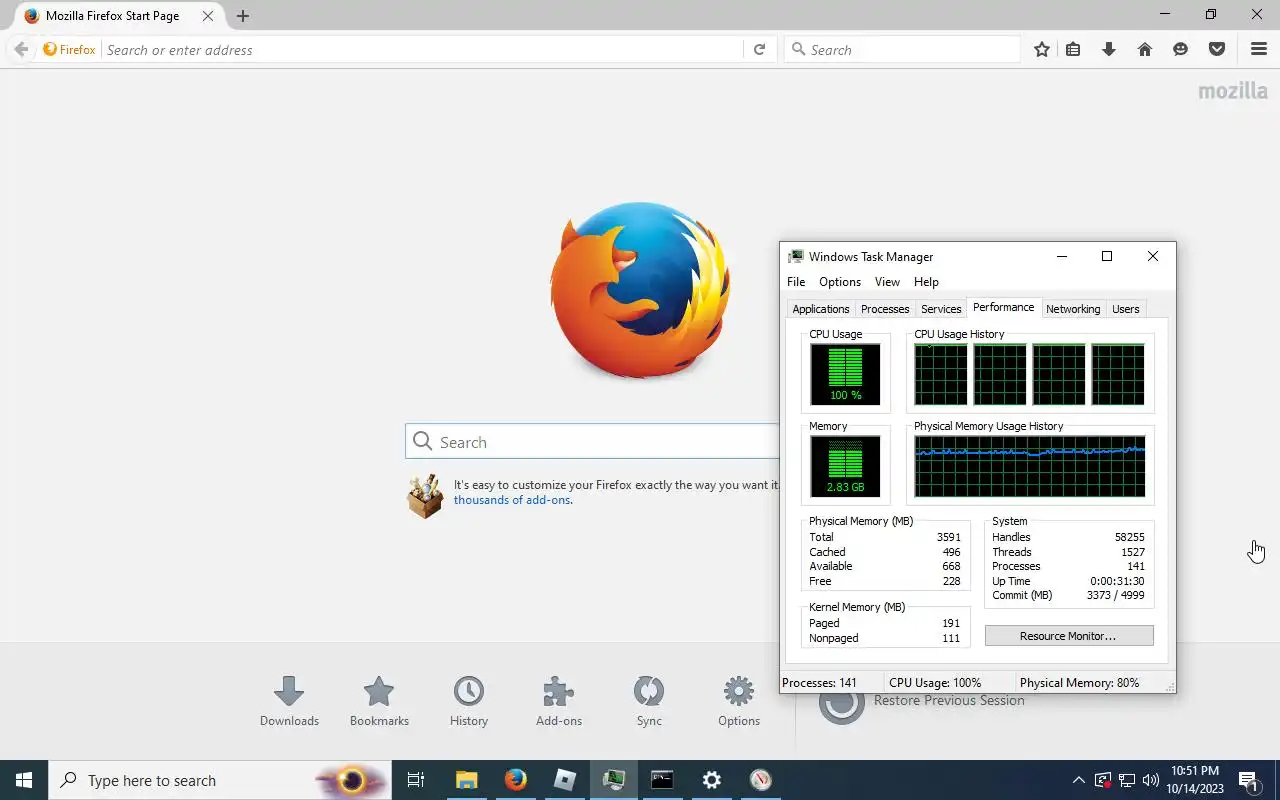The height and width of the screenshot is (800, 1280).
Task: Open the Command Prompt taskbar icon
Action: (x=662, y=780)
